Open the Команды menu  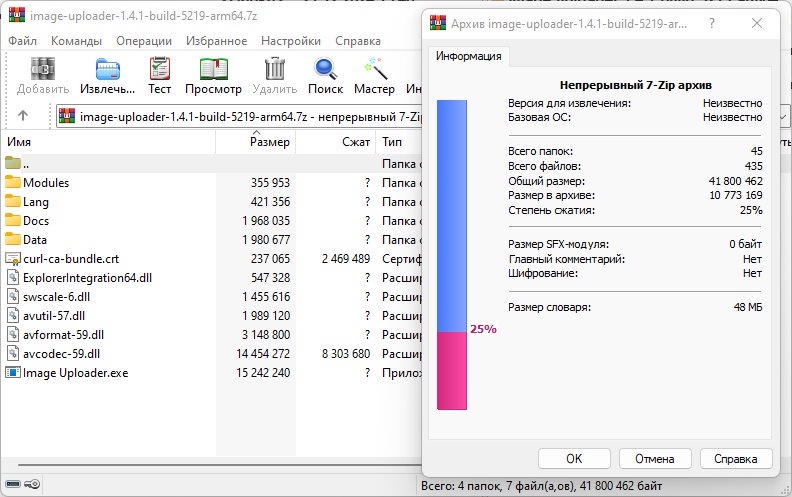(76, 41)
